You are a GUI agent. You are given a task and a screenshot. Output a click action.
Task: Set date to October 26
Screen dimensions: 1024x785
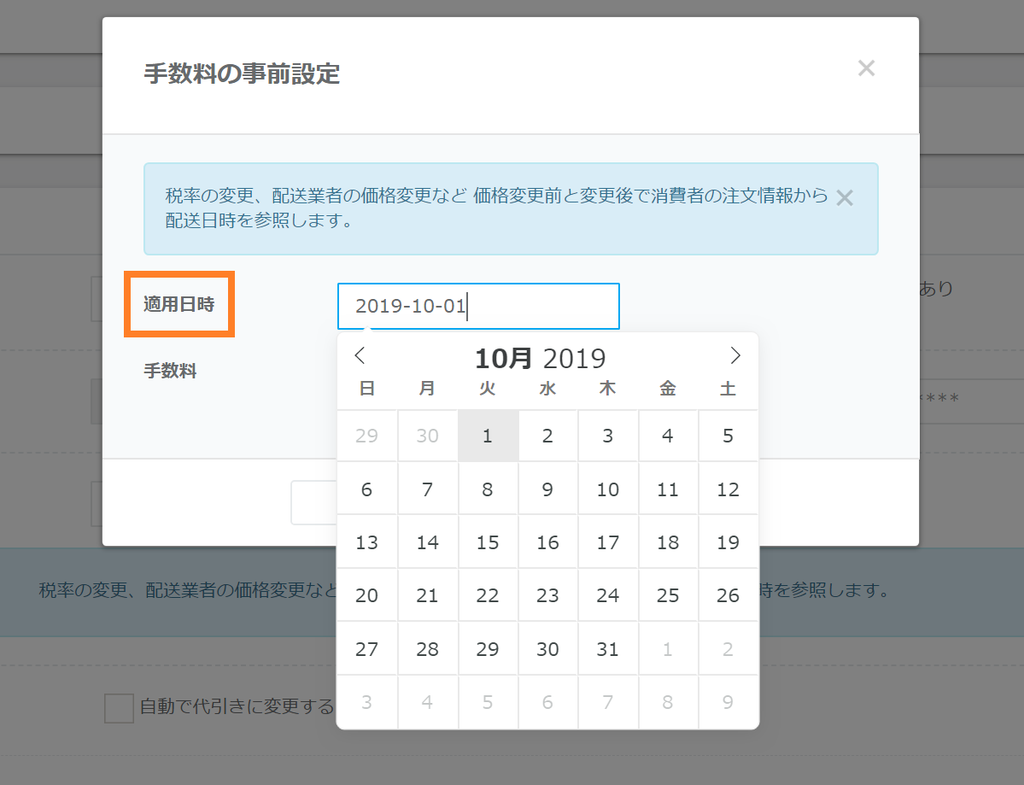tap(728, 595)
